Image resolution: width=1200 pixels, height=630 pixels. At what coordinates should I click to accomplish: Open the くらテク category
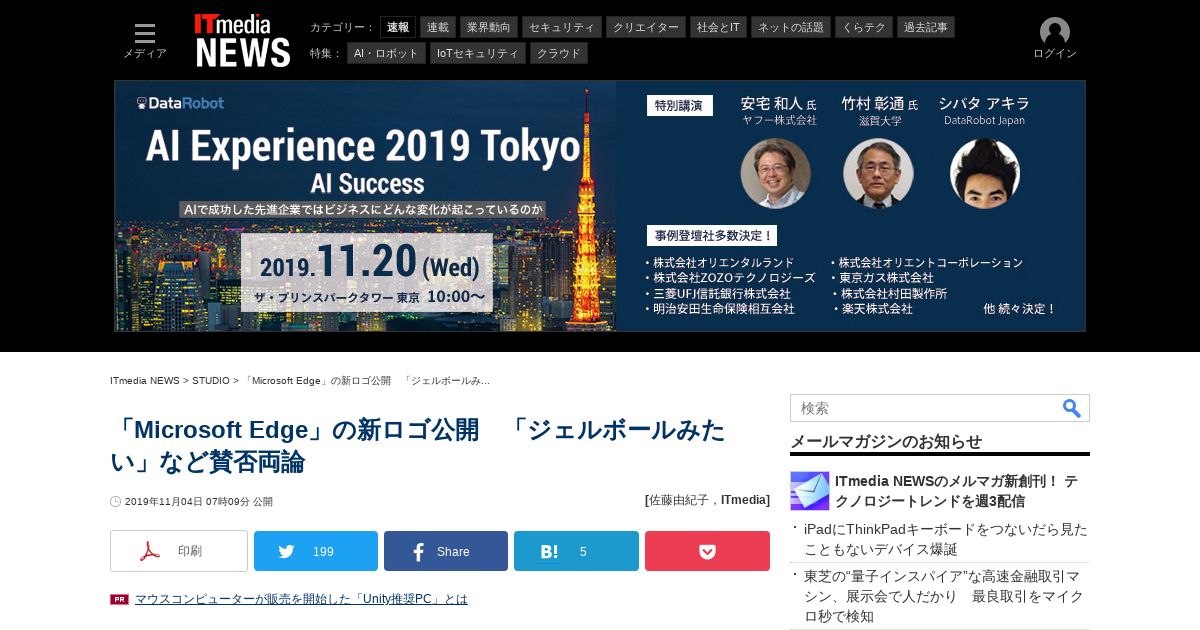[x=863, y=27]
